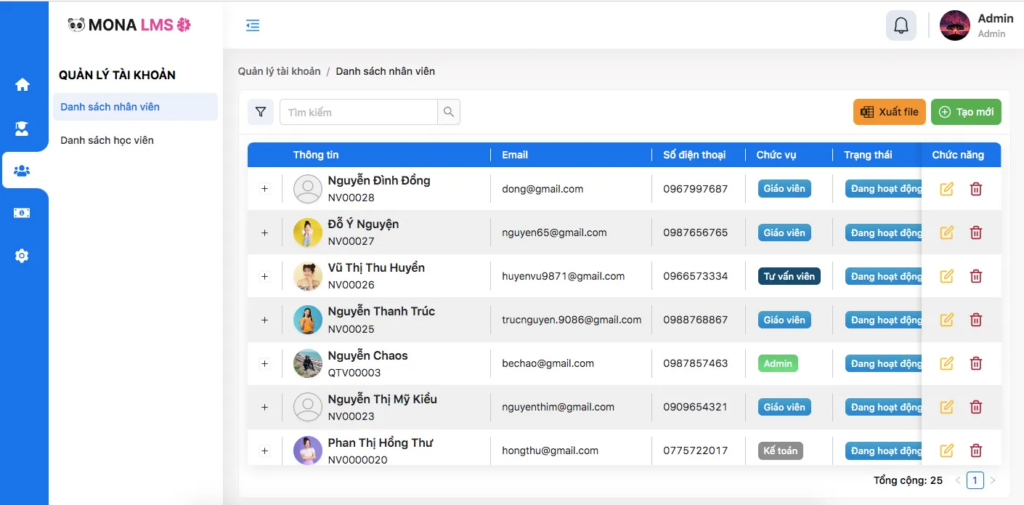
Task: Open the settings gear sidebar icon
Action: click(x=22, y=255)
